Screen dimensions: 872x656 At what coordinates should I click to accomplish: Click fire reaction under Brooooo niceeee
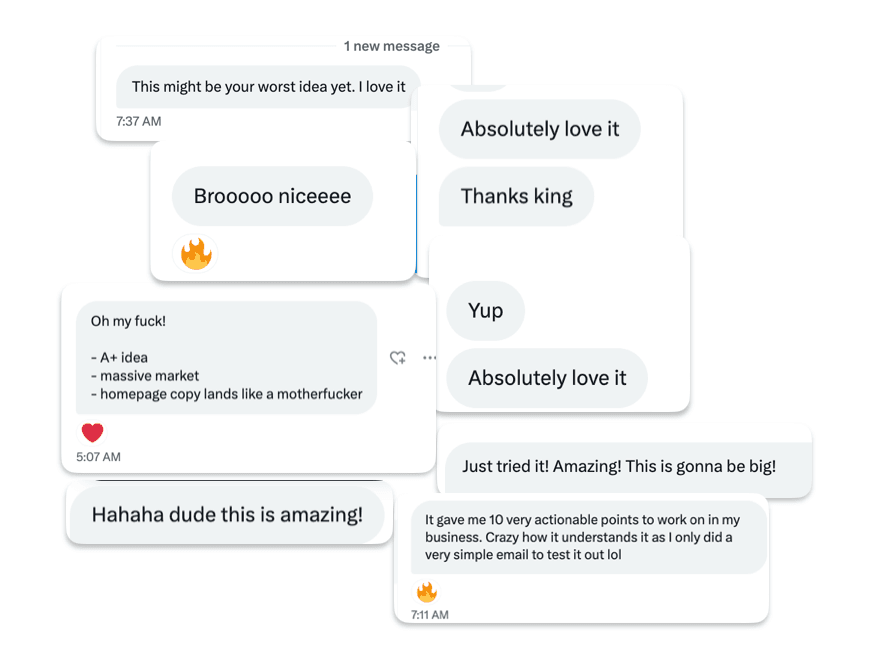(x=196, y=254)
